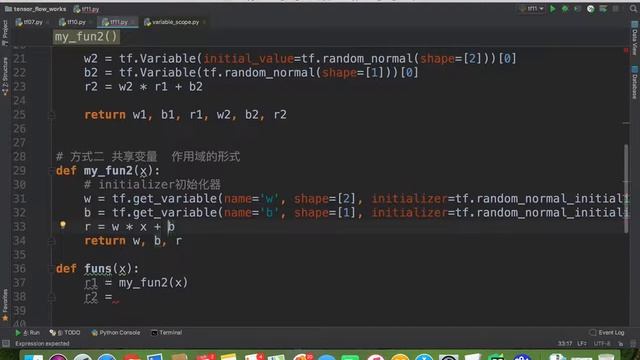Click tensor_flow_works folder in navigation bar
Image resolution: width=640 pixels, height=360 pixels.
[x=36, y=9]
